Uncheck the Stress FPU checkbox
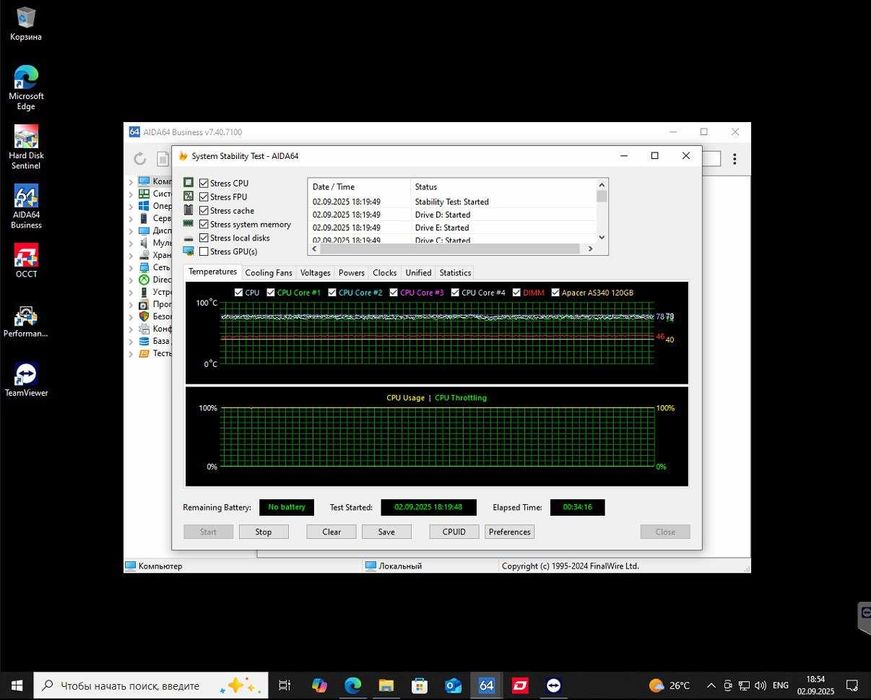This screenshot has width=871, height=700. [204, 197]
